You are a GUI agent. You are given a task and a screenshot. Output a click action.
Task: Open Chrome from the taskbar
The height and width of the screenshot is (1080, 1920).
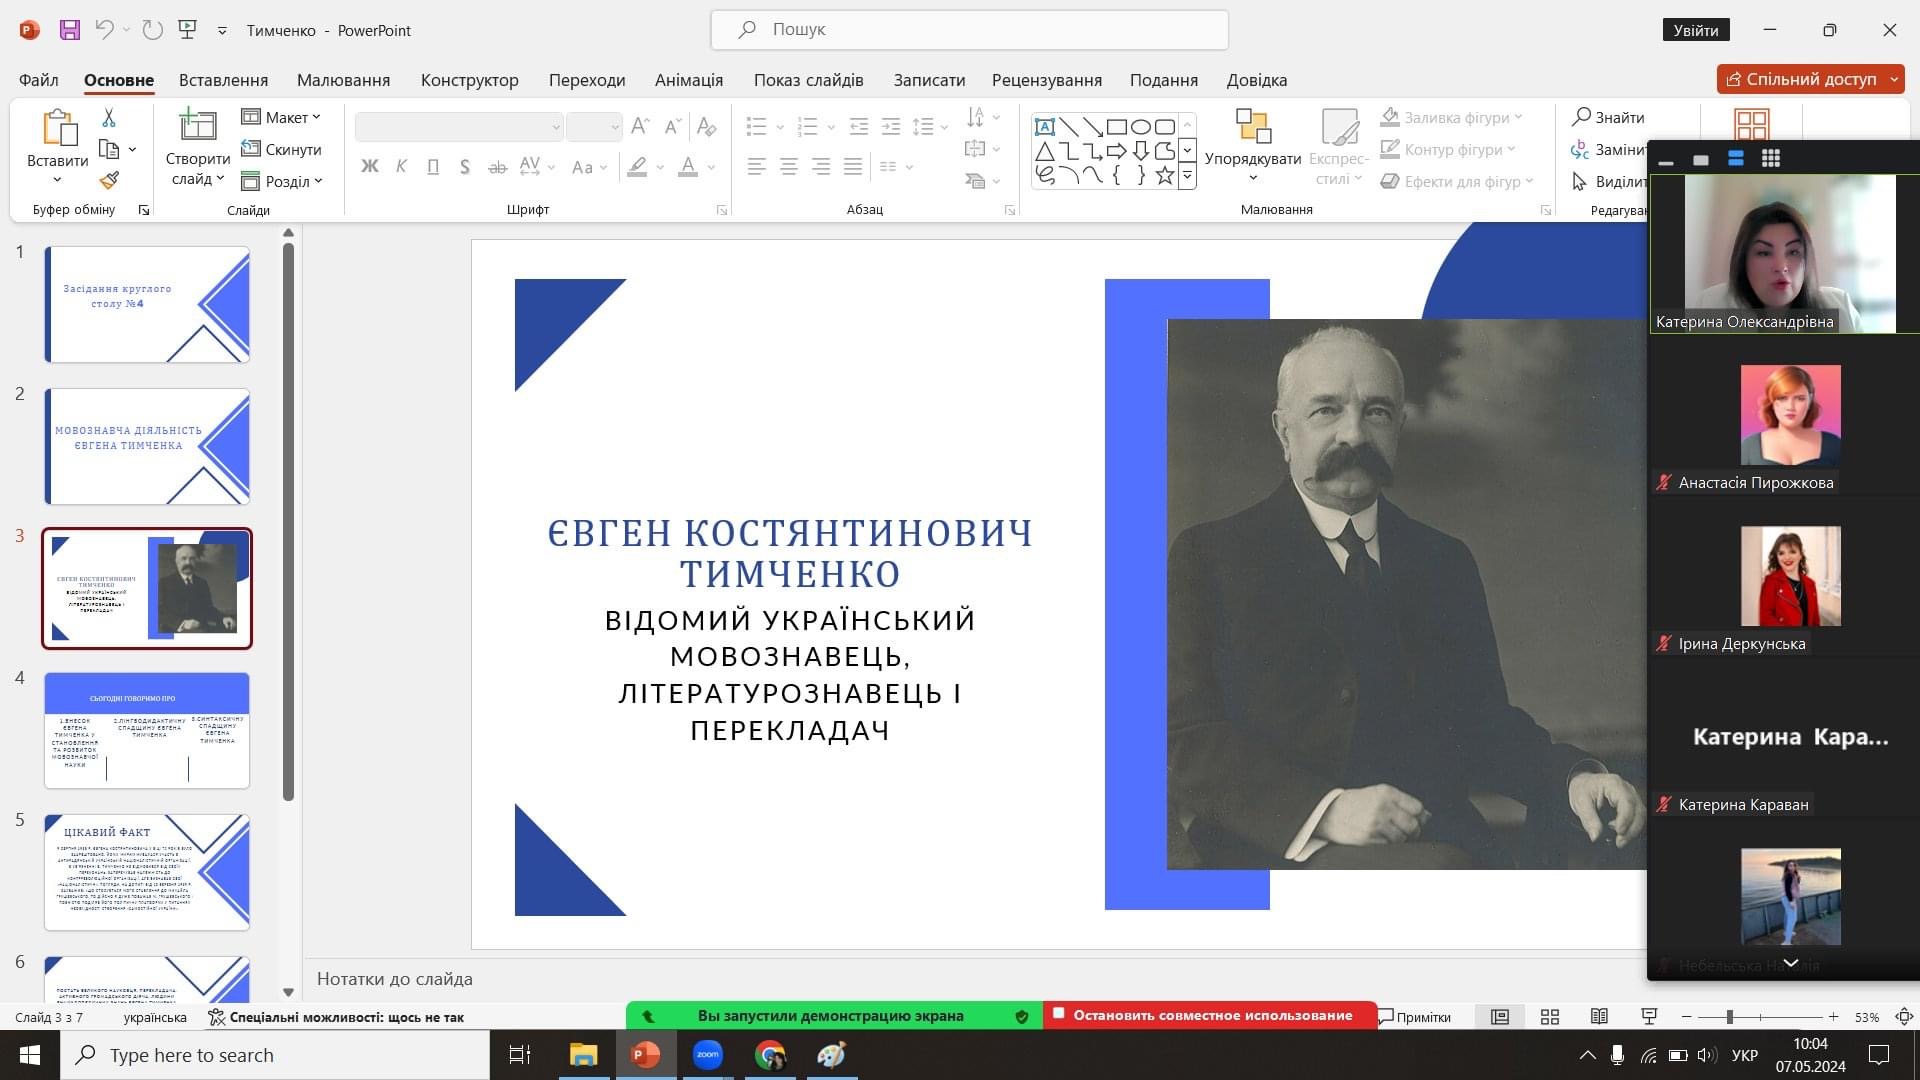pyautogui.click(x=769, y=1055)
